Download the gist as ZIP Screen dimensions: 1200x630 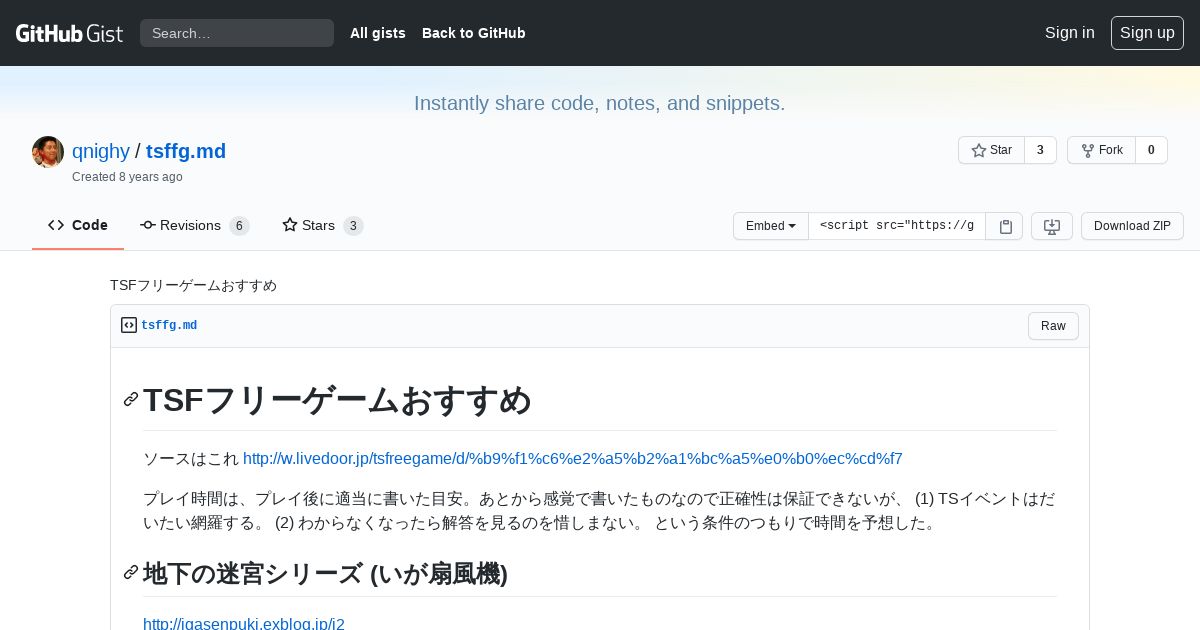pyautogui.click(x=1132, y=226)
